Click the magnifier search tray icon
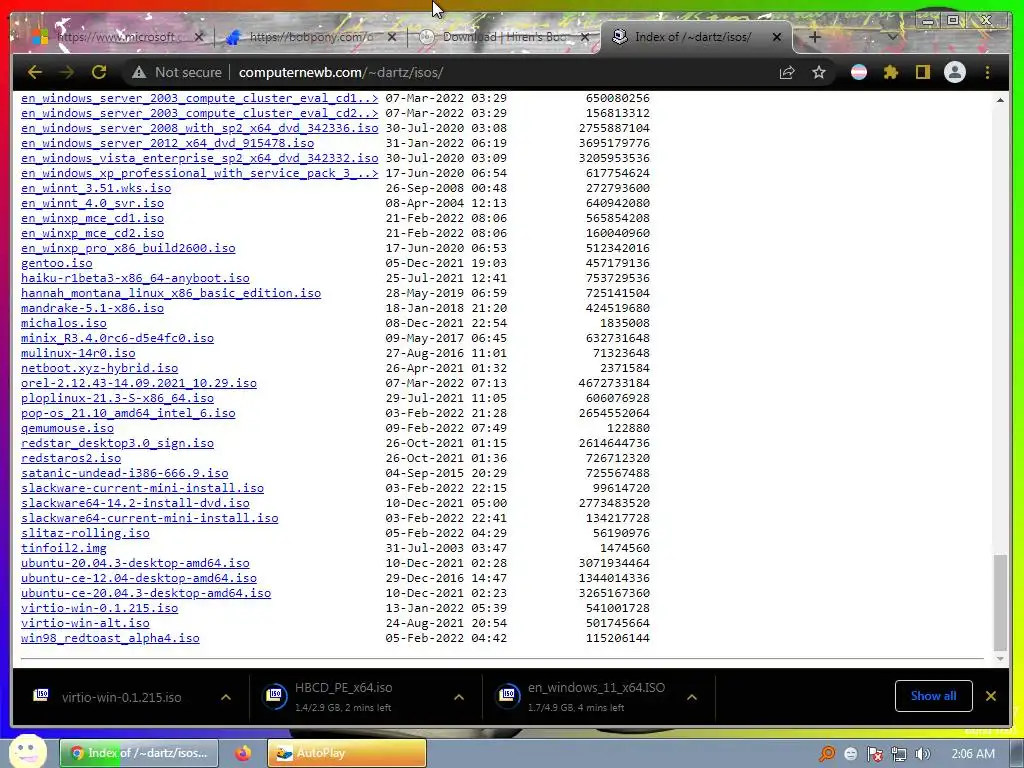1024x768 pixels. (x=827, y=754)
